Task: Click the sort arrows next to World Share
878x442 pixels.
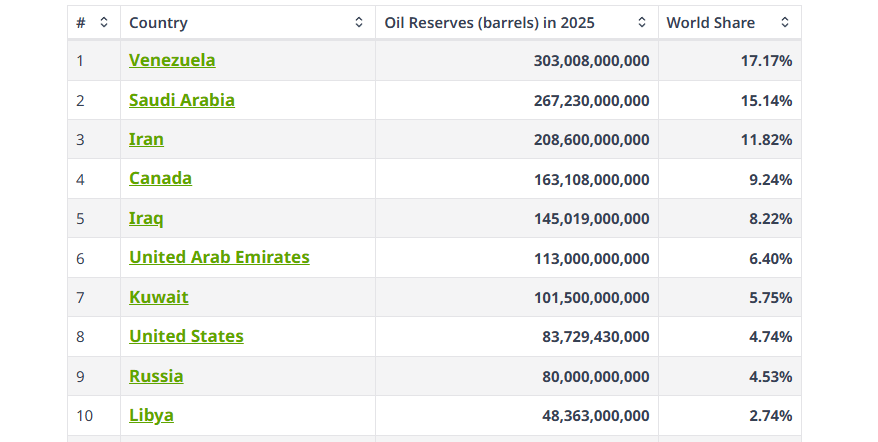Action: click(x=785, y=22)
